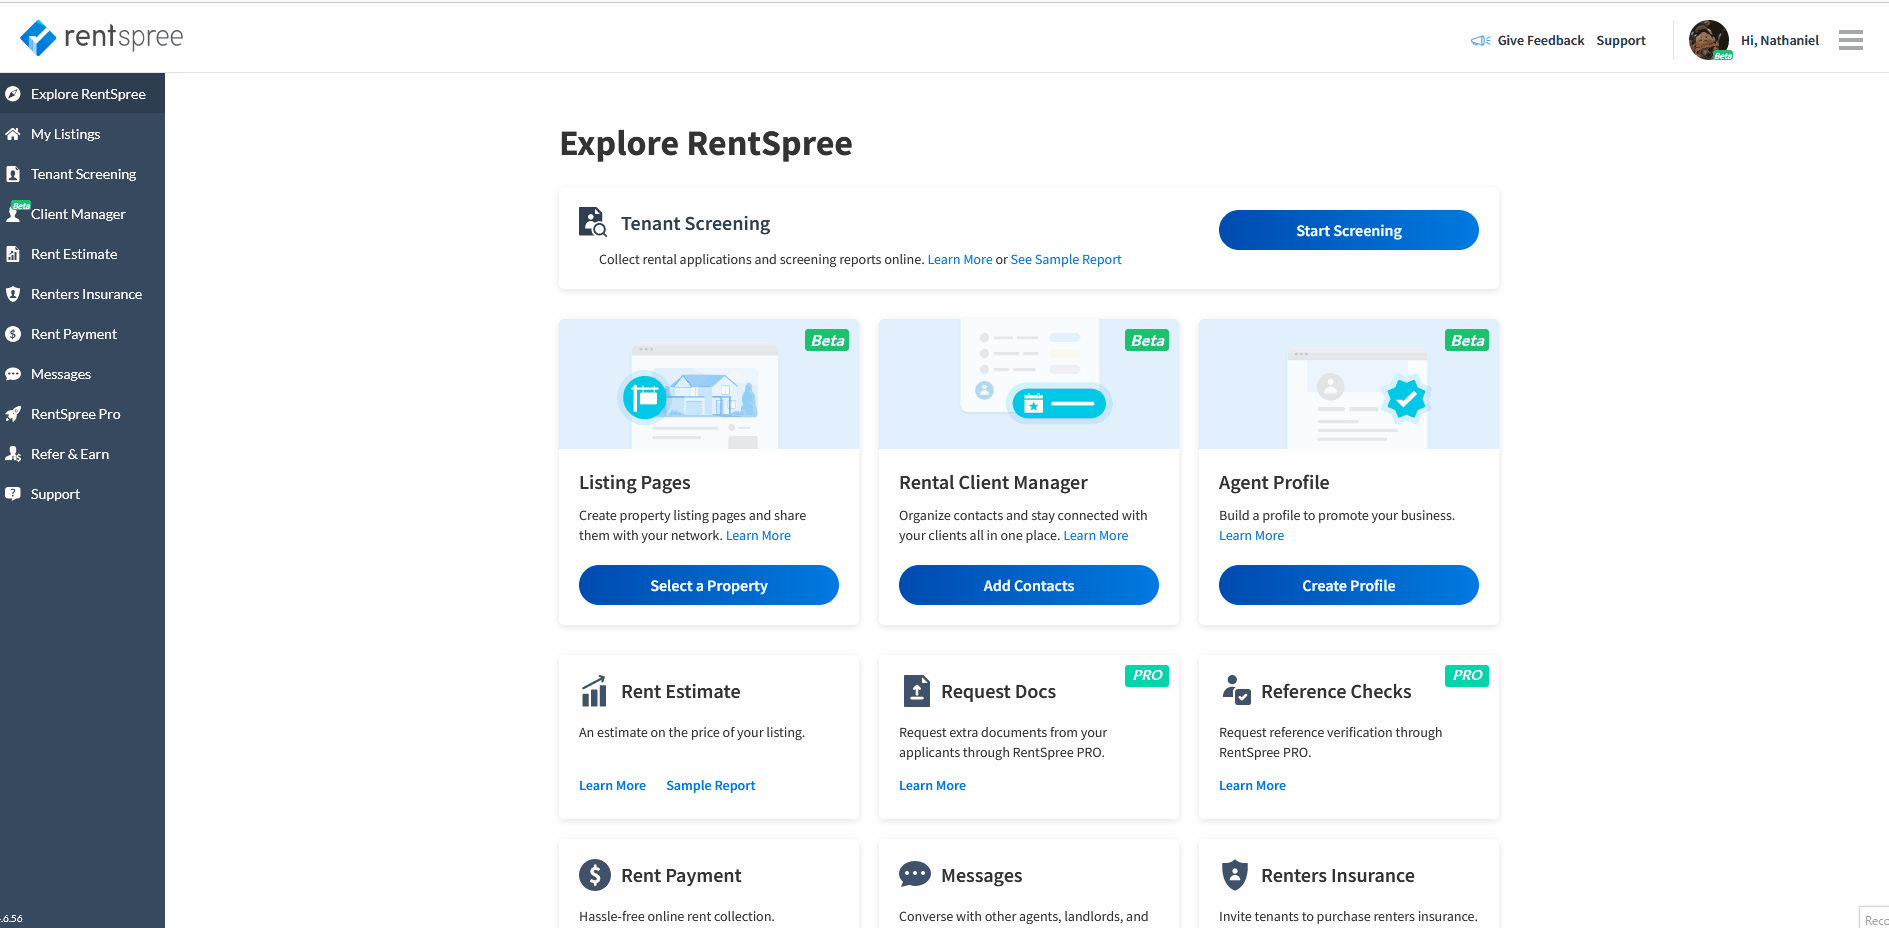Click the Create Profile button
This screenshot has width=1889, height=928.
[1349, 585]
